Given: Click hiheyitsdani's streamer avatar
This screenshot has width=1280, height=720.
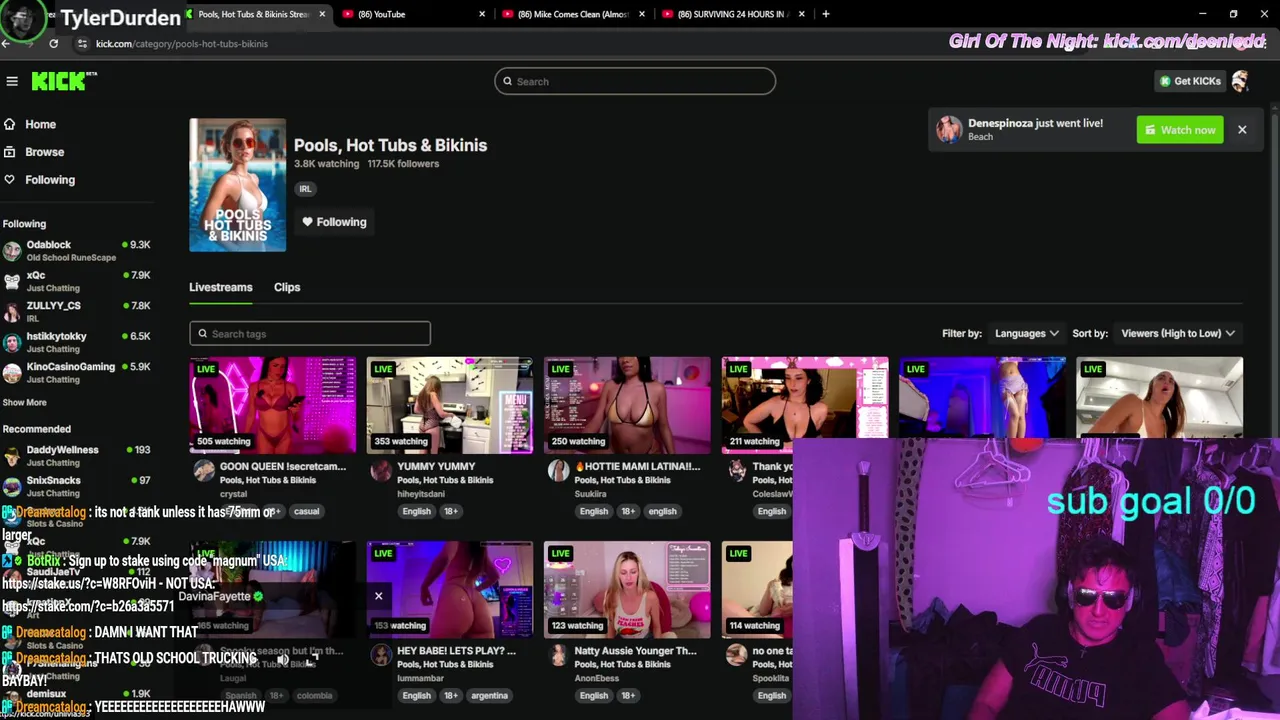Looking at the screenshot, I should coord(381,470).
